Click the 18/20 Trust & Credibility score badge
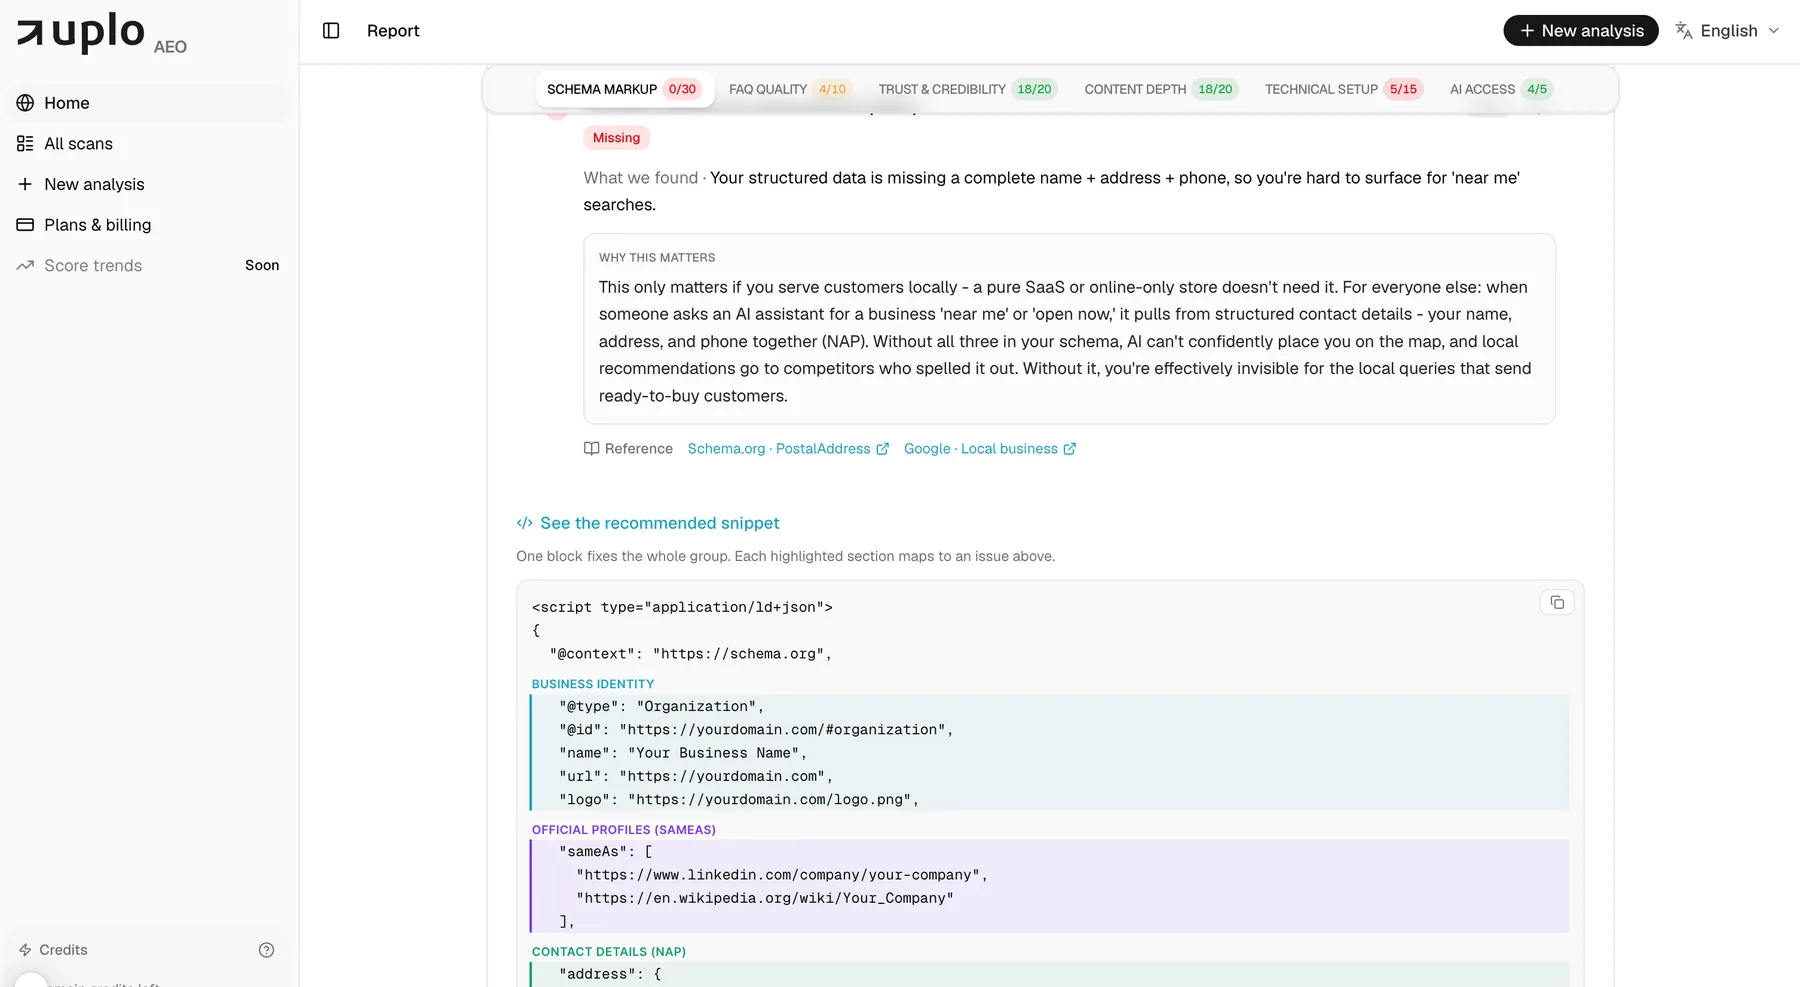1800x987 pixels. (1034, 89)
